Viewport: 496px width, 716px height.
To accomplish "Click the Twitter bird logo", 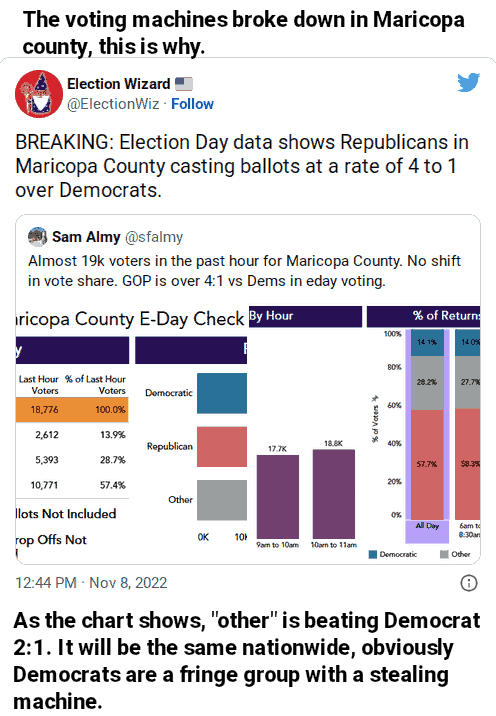I will 469,82.
